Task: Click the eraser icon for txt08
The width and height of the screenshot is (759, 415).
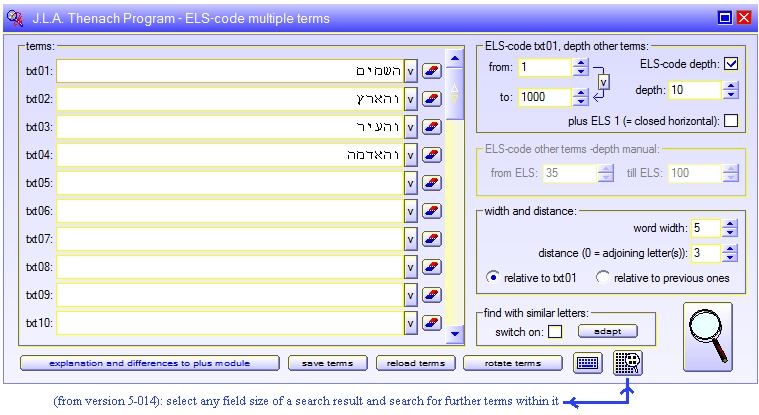Action: (432, 267)
